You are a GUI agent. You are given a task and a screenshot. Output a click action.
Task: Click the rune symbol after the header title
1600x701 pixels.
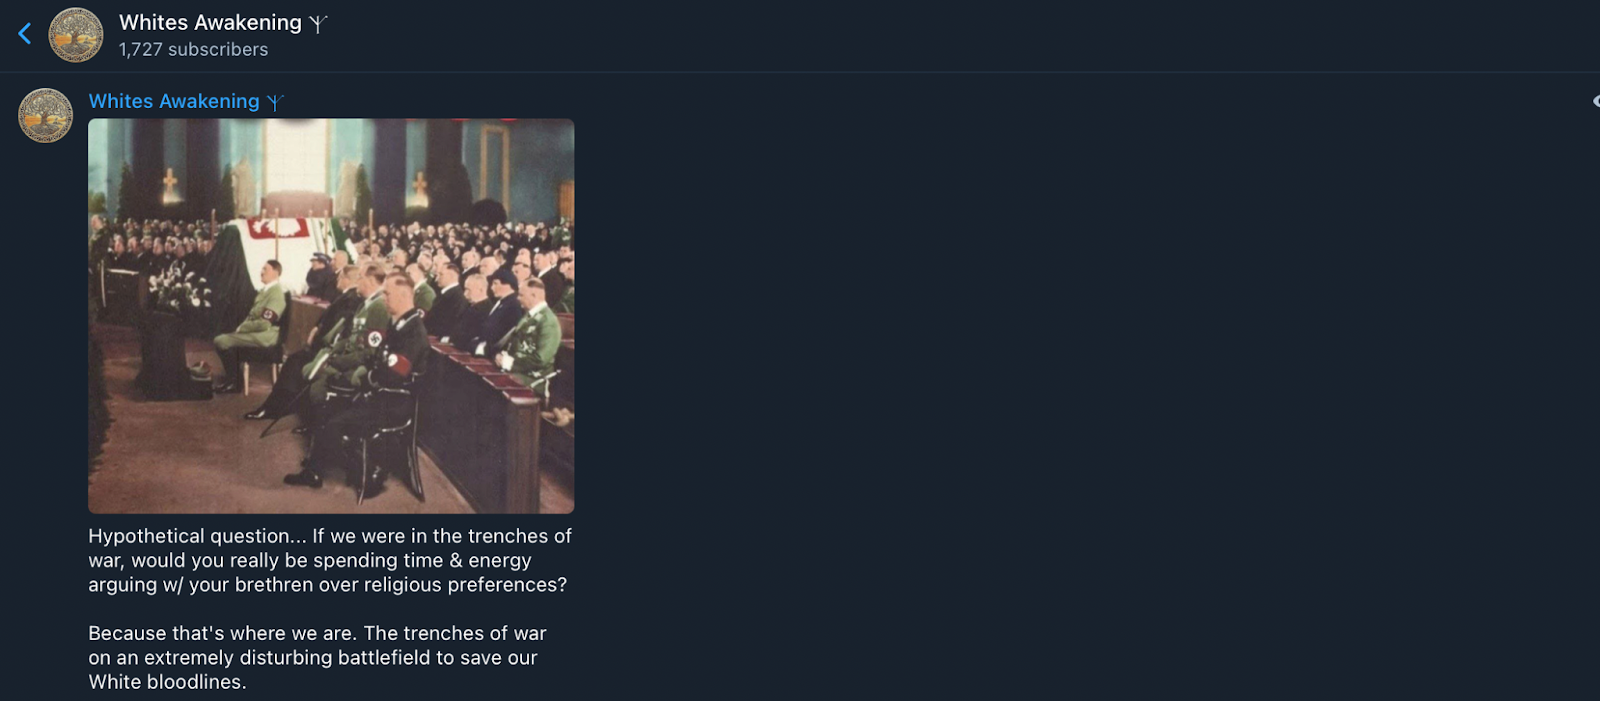[318, 24]
